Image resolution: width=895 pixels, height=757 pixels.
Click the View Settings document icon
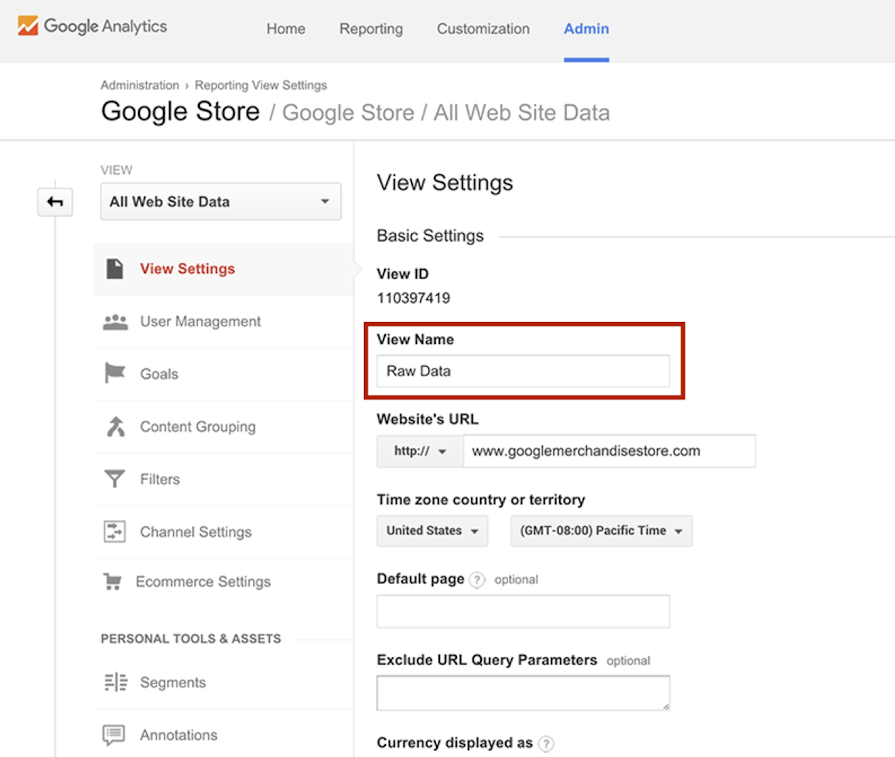(x=115, y=268)
